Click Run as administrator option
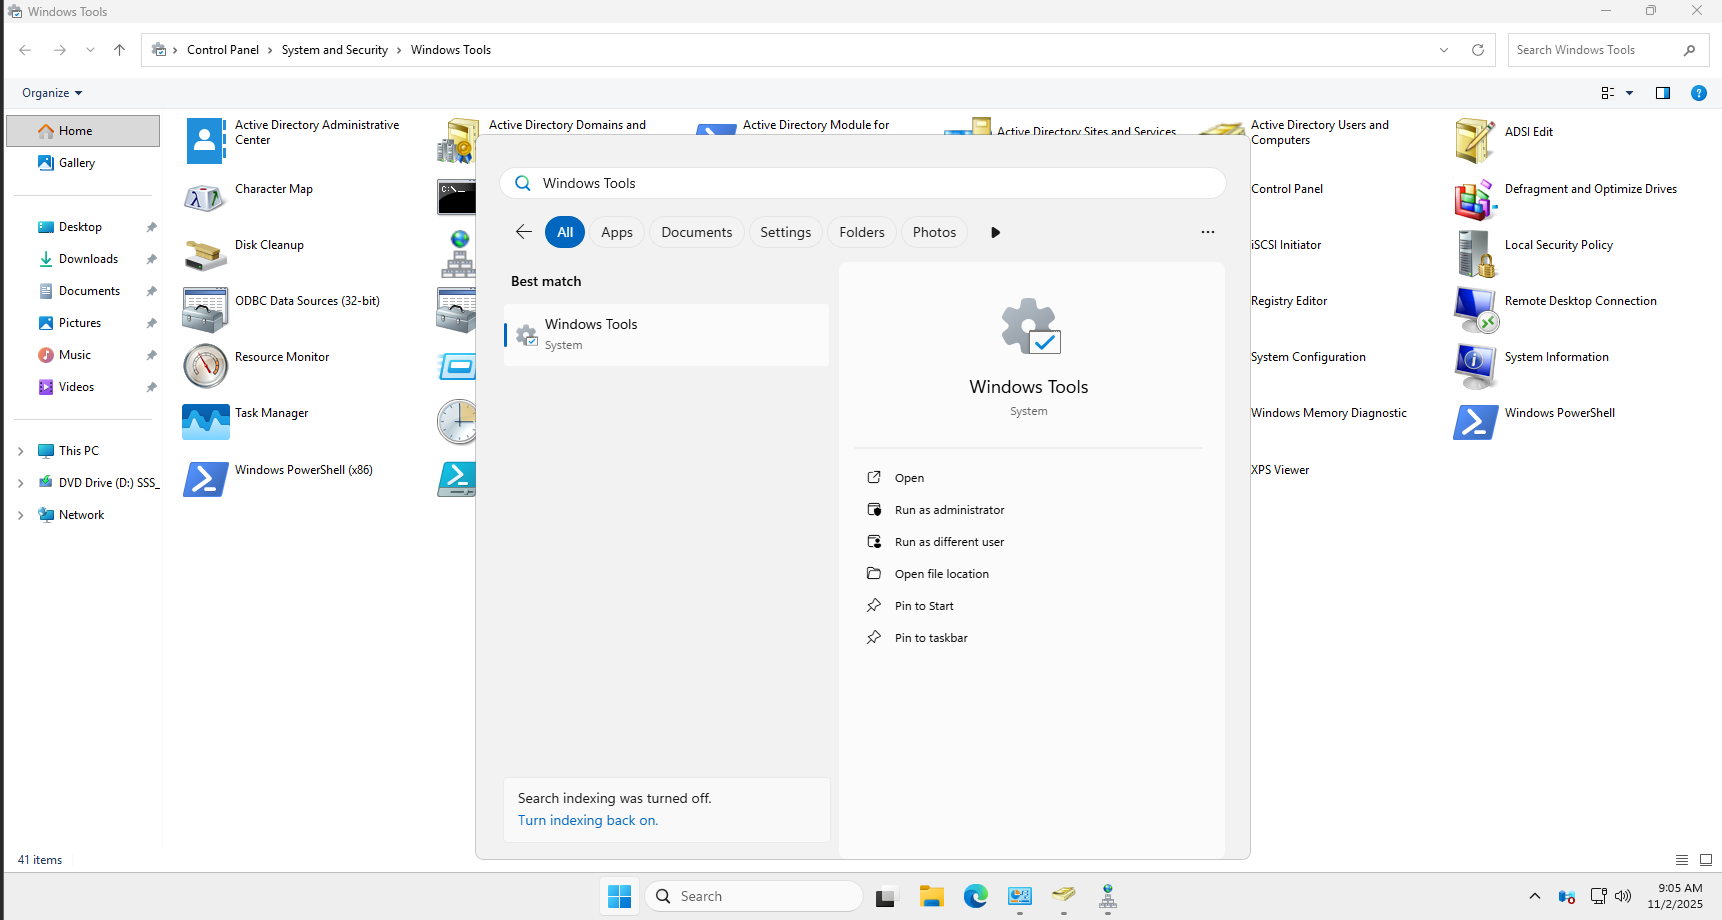 point(949,510)
